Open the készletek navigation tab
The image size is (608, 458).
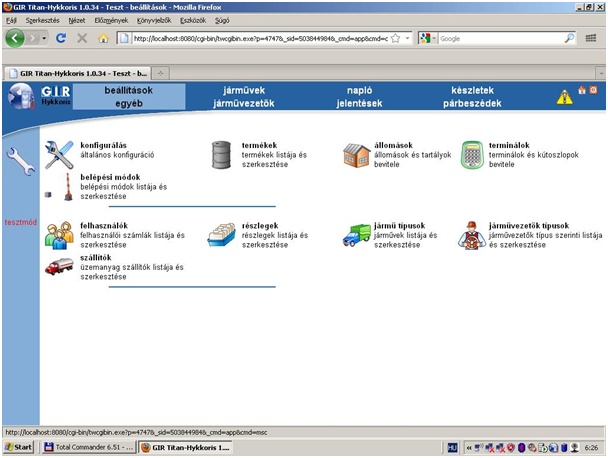coord(473,90)
